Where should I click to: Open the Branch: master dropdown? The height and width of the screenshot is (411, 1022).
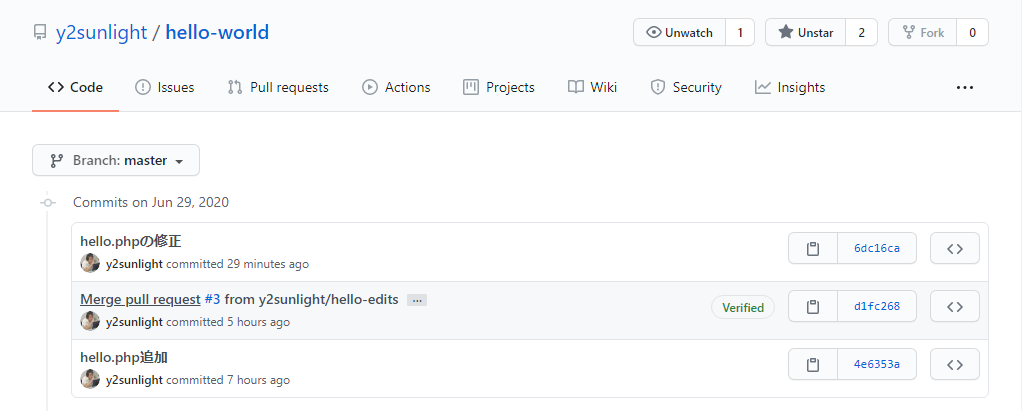[x=116, y=160]
